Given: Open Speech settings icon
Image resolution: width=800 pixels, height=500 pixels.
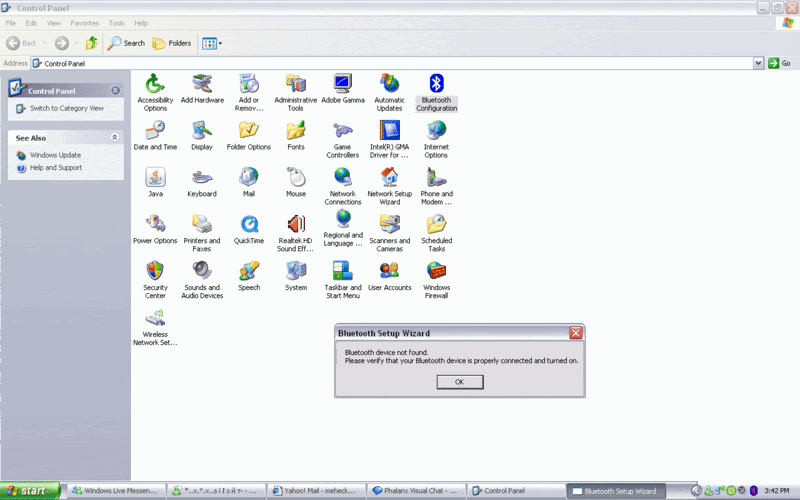Looking at the screenshot, I should click(249, 277).
